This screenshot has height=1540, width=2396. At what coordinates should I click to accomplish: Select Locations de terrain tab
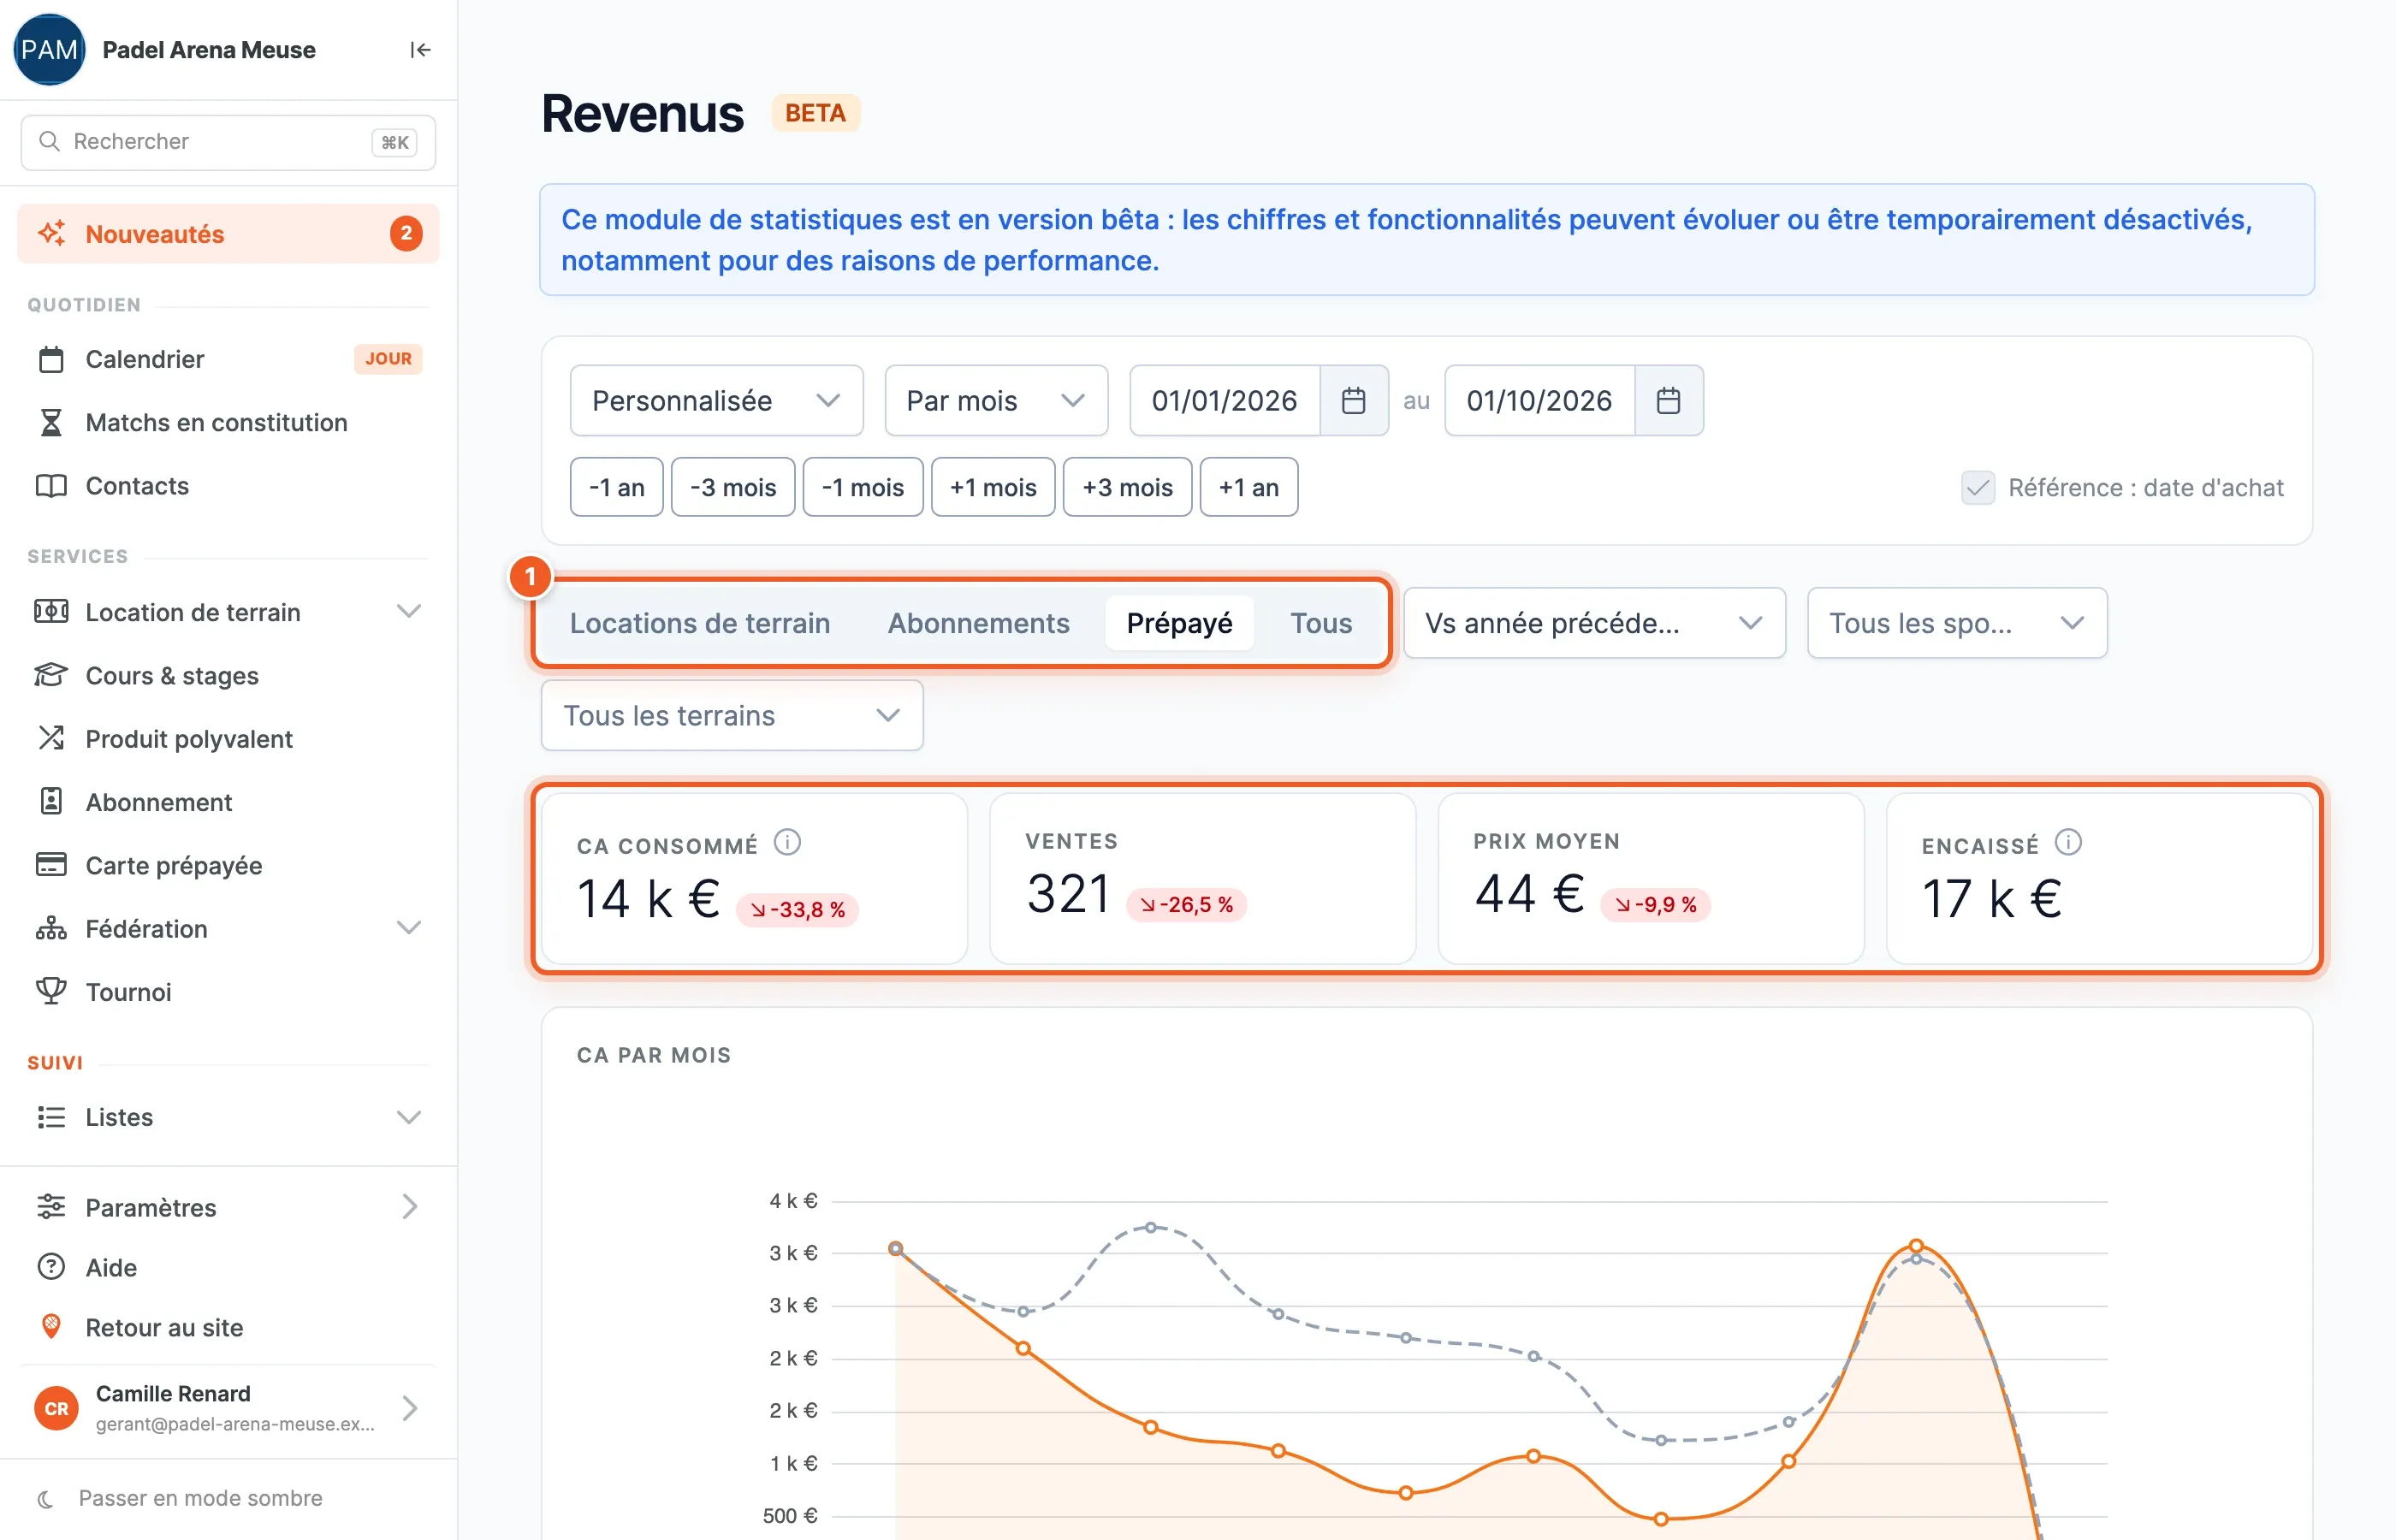tap(700, 623)
